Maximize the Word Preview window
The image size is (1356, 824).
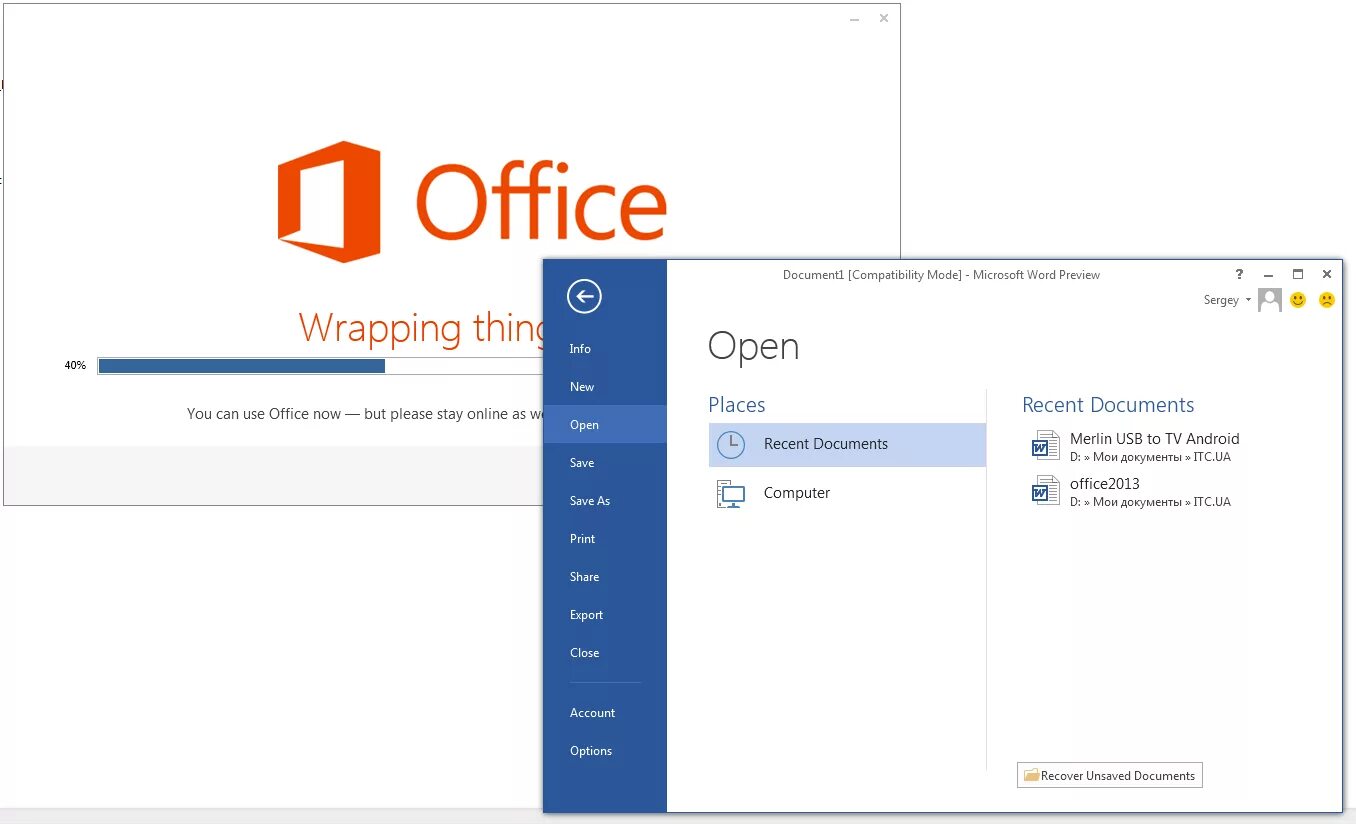[1298, 274]
